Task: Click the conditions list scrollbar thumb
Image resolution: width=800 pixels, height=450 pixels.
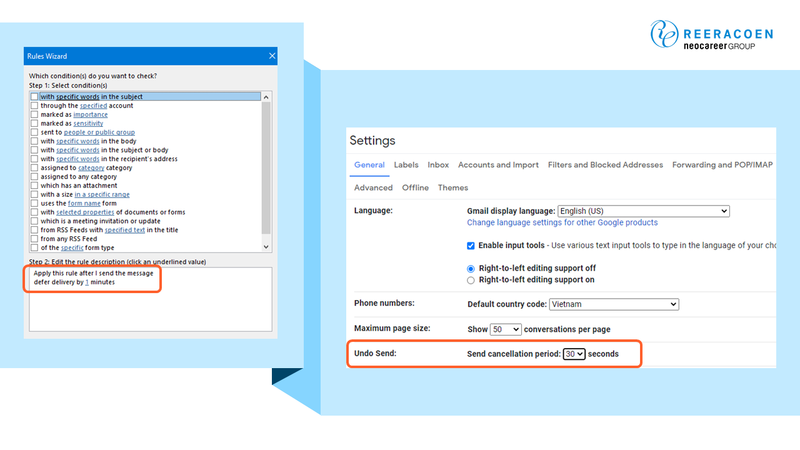Action: click(x=266, y=168)
